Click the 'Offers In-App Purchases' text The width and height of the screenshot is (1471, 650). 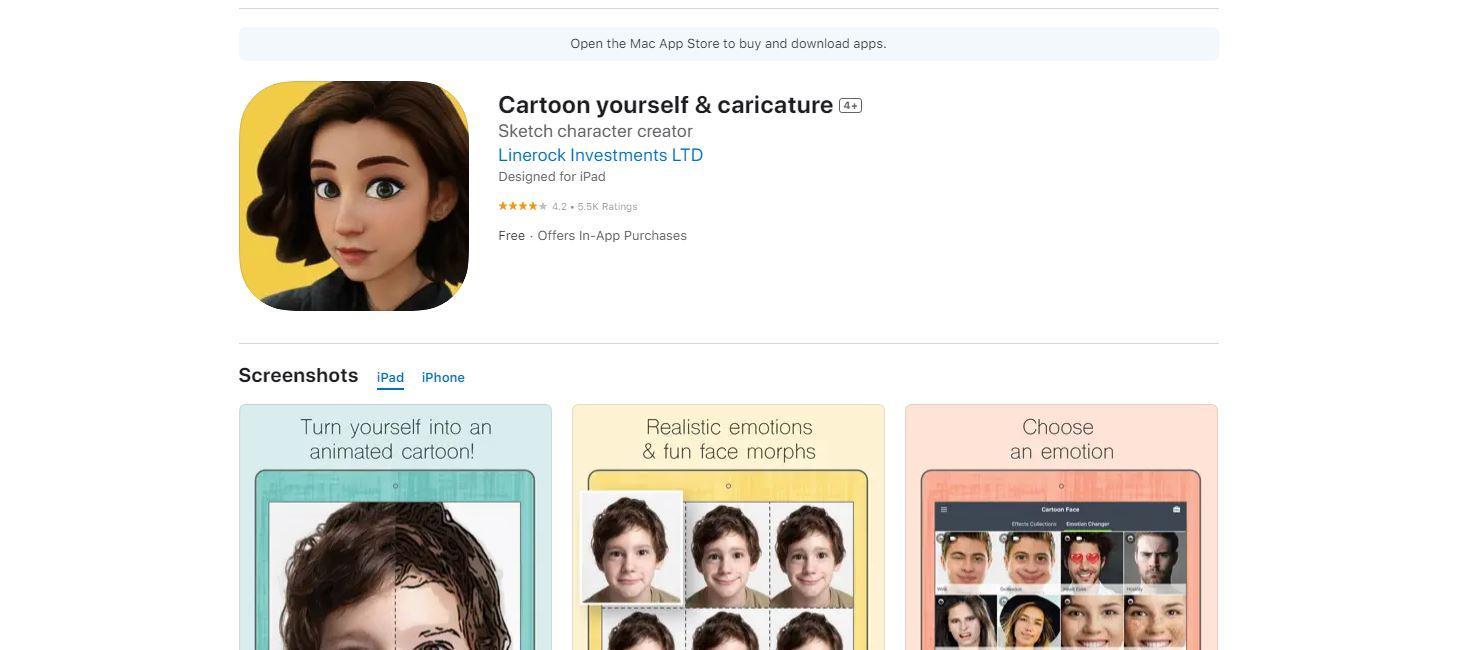612,236
